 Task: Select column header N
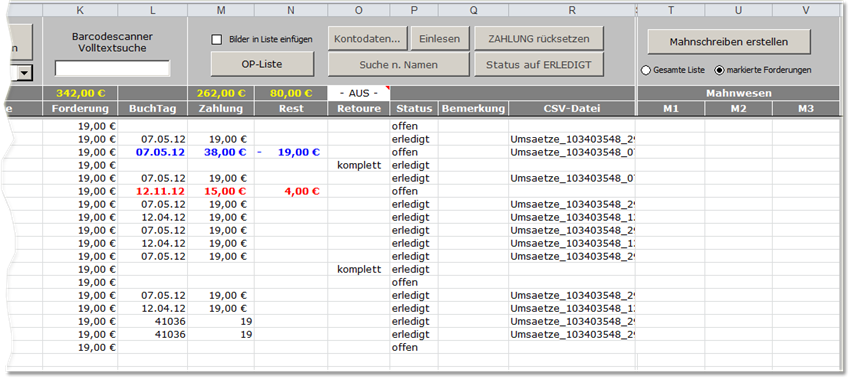click(291, 10)
